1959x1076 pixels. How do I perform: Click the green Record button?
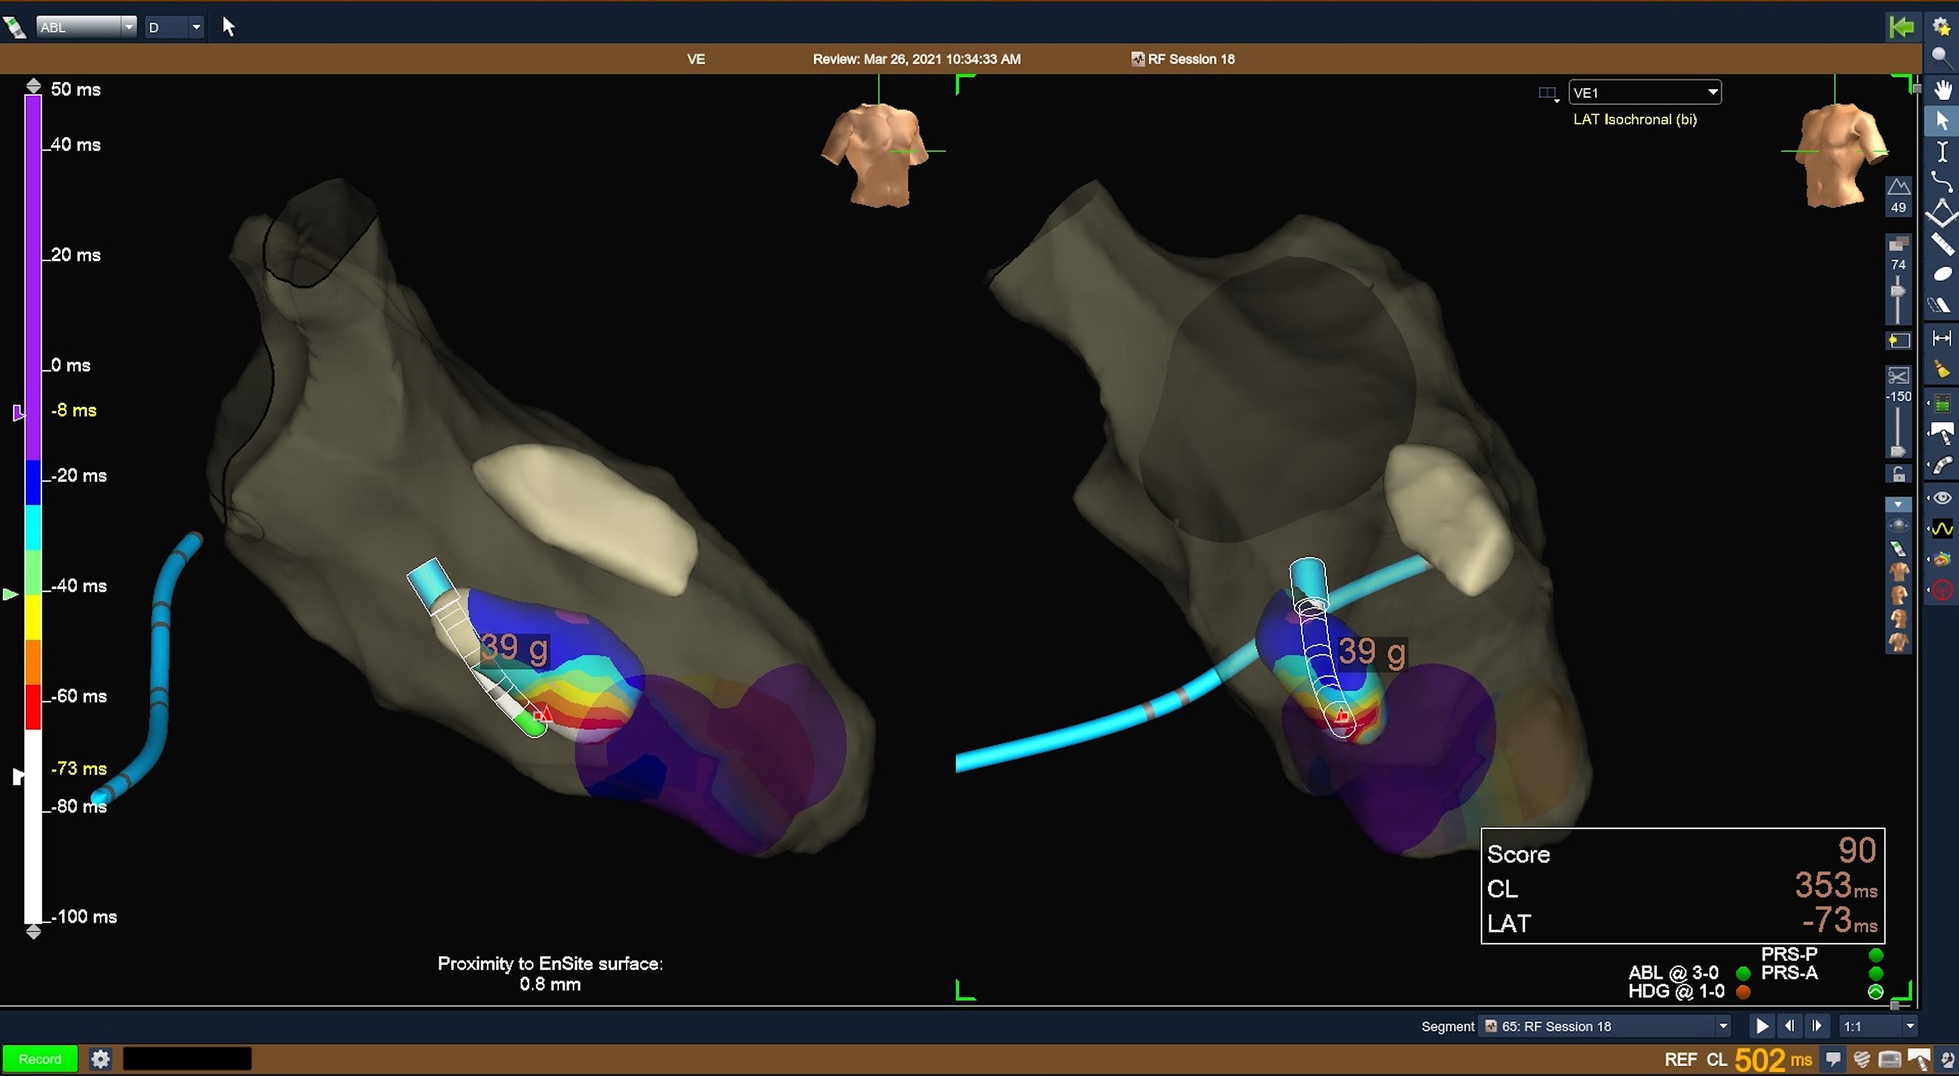tap(40, 1059)
